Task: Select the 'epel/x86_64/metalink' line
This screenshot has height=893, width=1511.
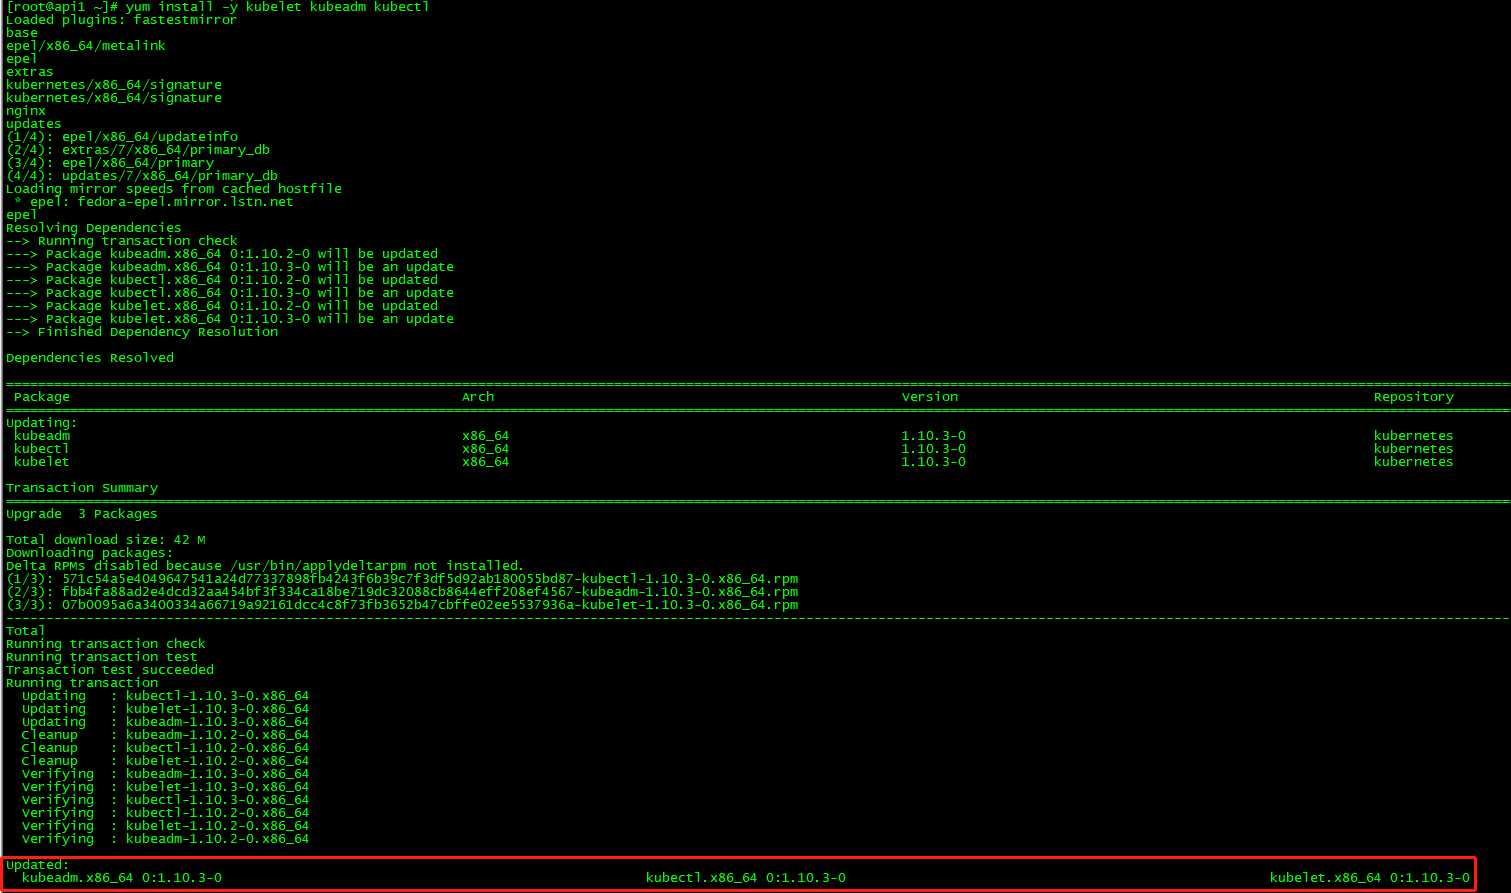Action: (86, 46)
